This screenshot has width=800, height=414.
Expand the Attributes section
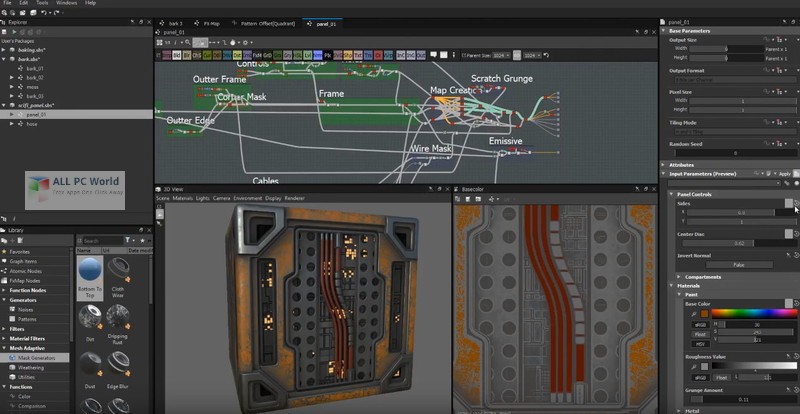coord(664,165)
